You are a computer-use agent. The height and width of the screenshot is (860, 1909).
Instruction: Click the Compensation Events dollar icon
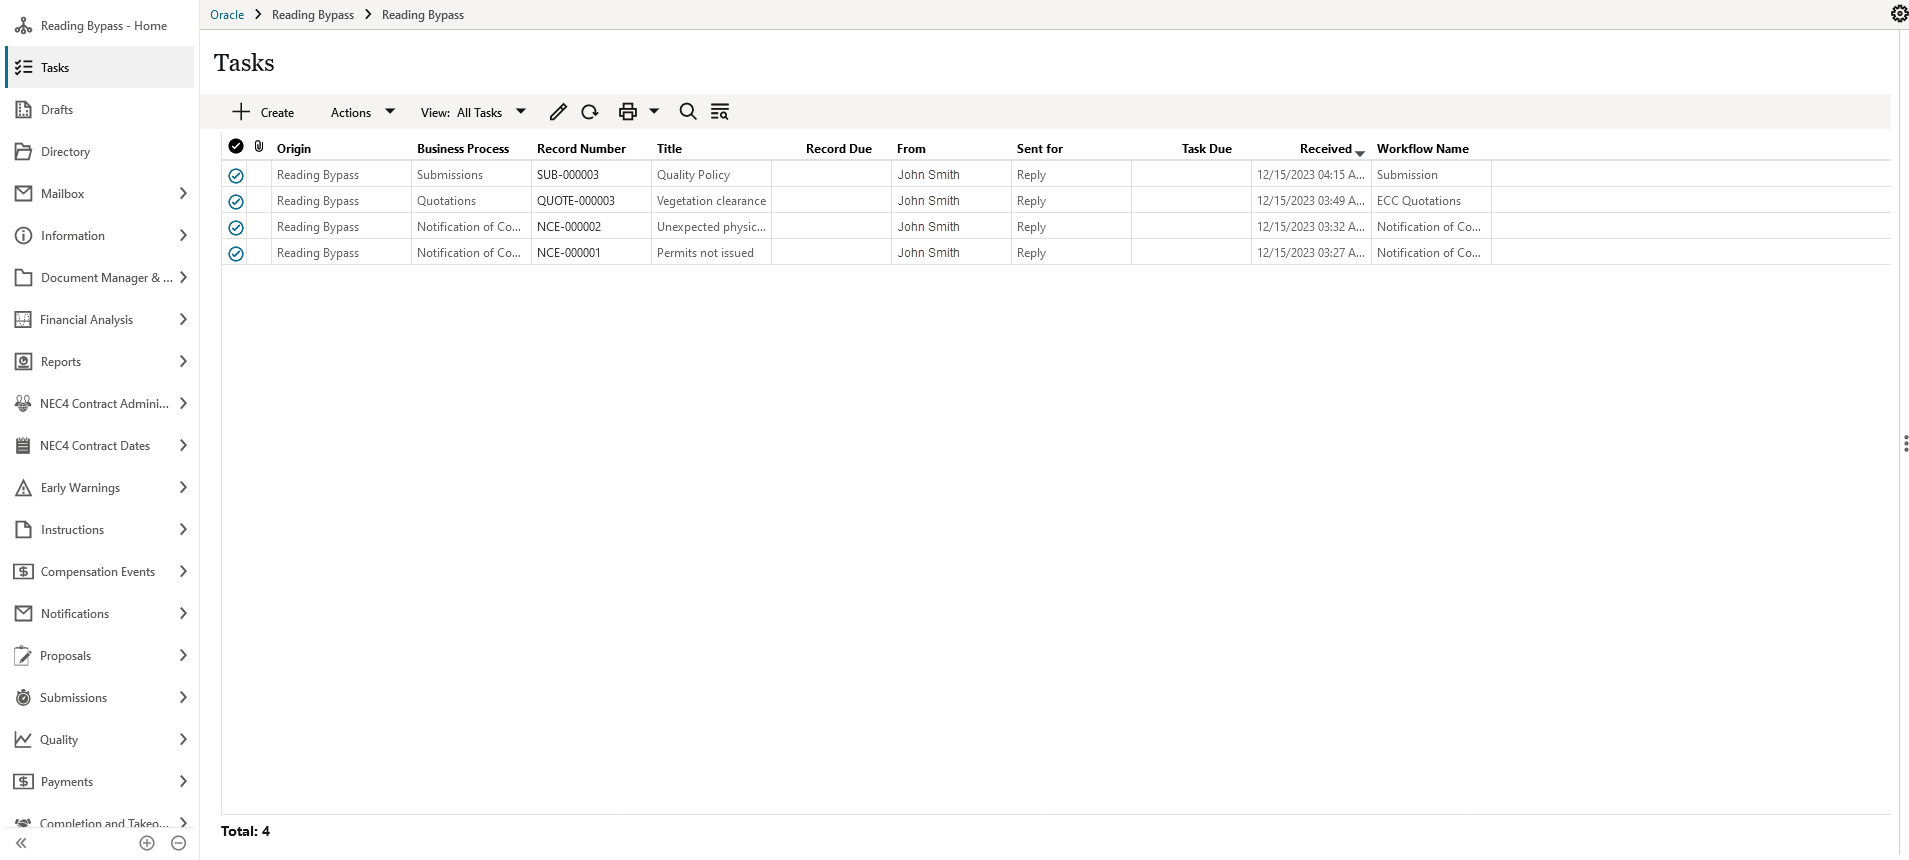click(24, 572)
